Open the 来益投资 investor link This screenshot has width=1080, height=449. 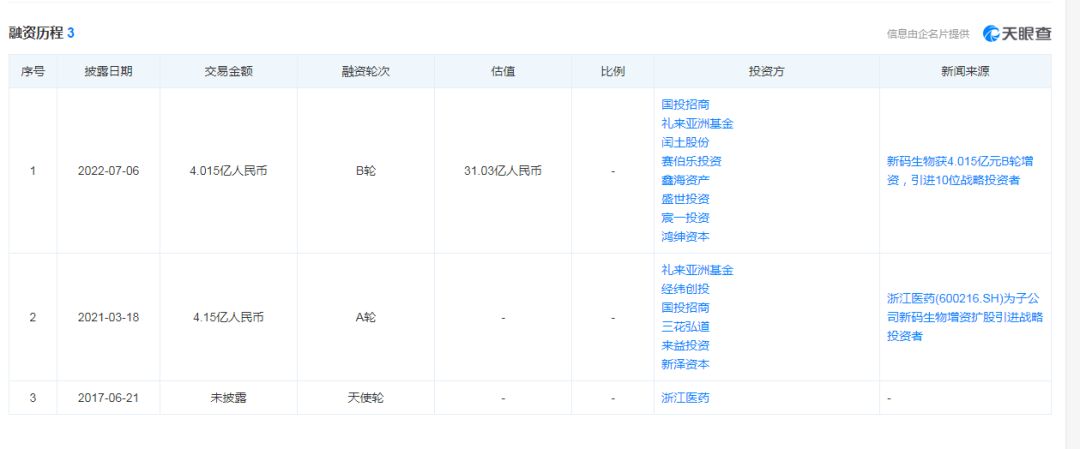coord(685,346)
